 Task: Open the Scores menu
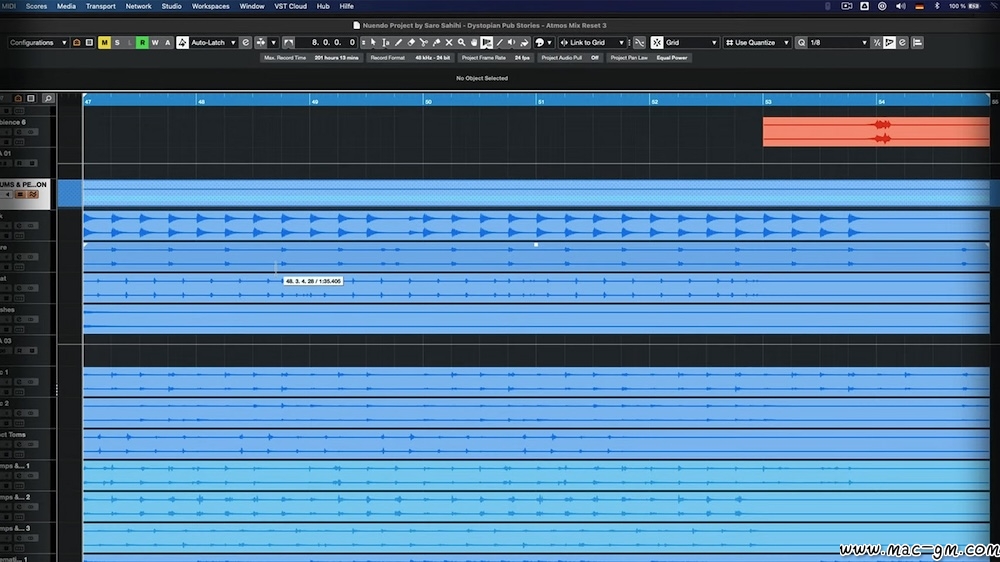[36, 6]
